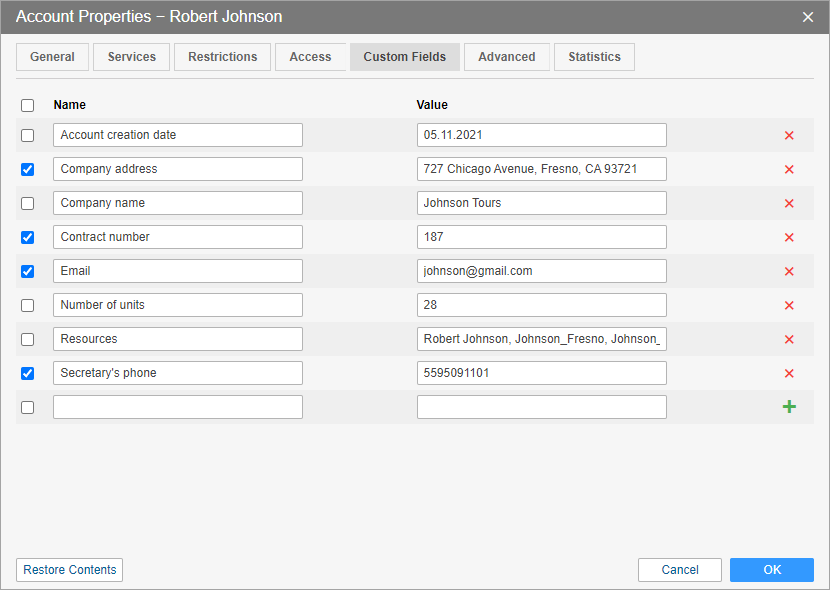Delete the Company name custom field
830x590 pixels.
789,203
